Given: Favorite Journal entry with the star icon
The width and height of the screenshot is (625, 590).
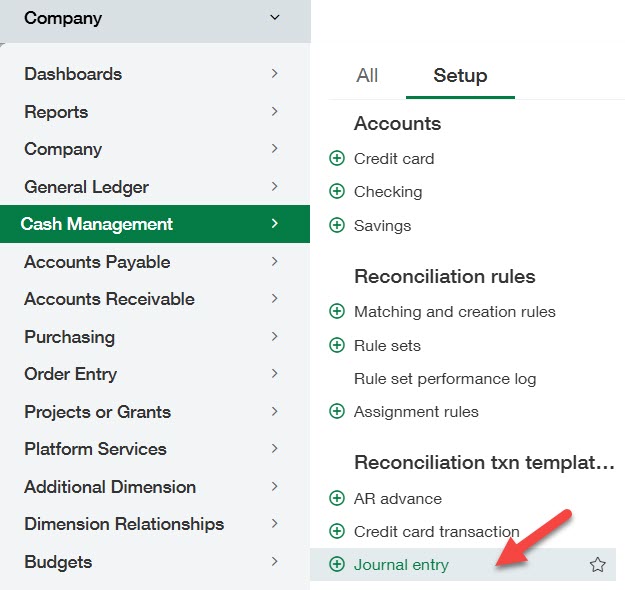Looking at the screenshot, I should [x=597, y=565].
